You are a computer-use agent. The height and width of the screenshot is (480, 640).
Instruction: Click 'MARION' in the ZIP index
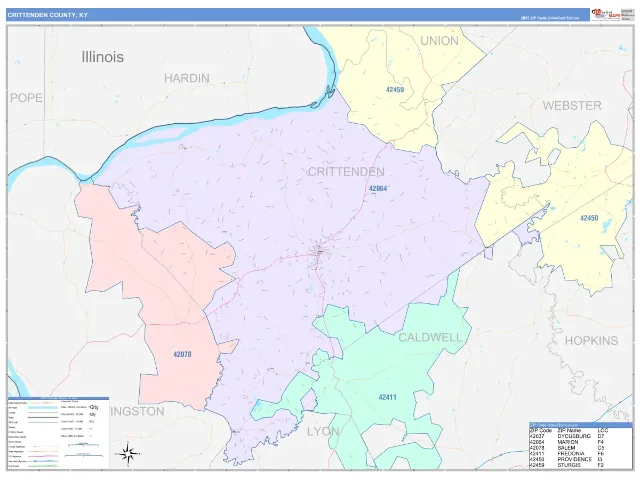point(568,442)
